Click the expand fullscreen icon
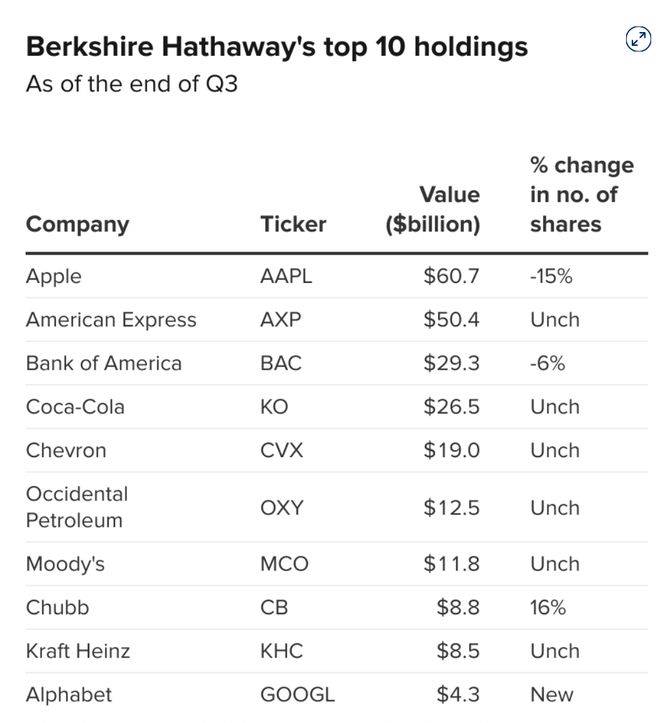The height and width of the screenshot is (723, 660). click(x=637, y=39)
